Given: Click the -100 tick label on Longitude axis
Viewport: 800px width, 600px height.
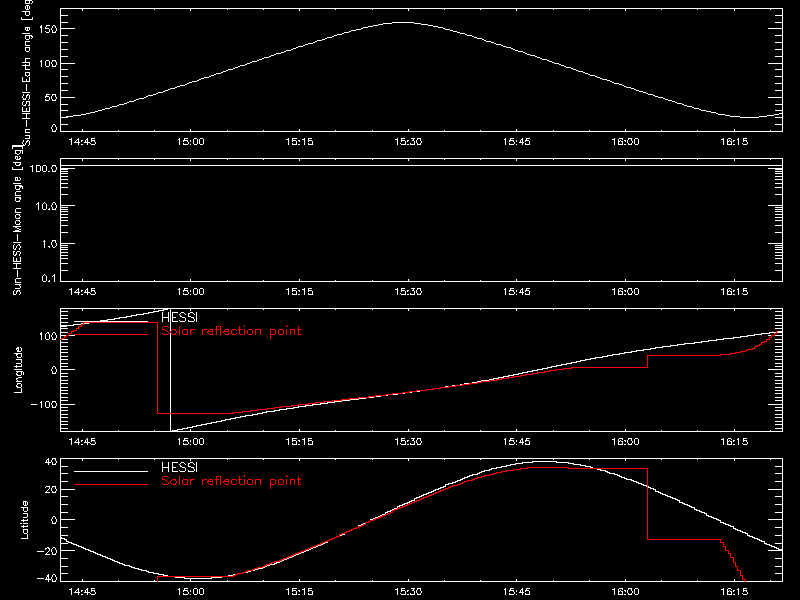Looking at the screenshot, I should click(x=45, y=404).
